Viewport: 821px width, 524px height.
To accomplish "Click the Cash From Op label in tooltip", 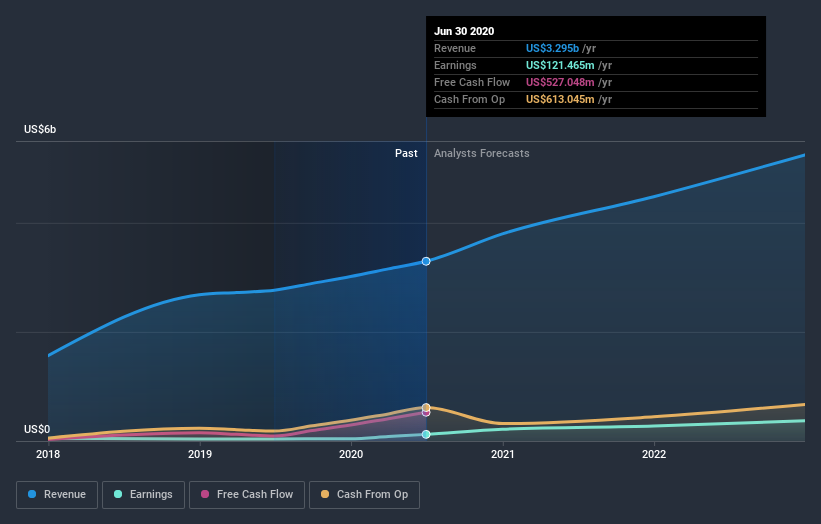I will pos(470,99).
